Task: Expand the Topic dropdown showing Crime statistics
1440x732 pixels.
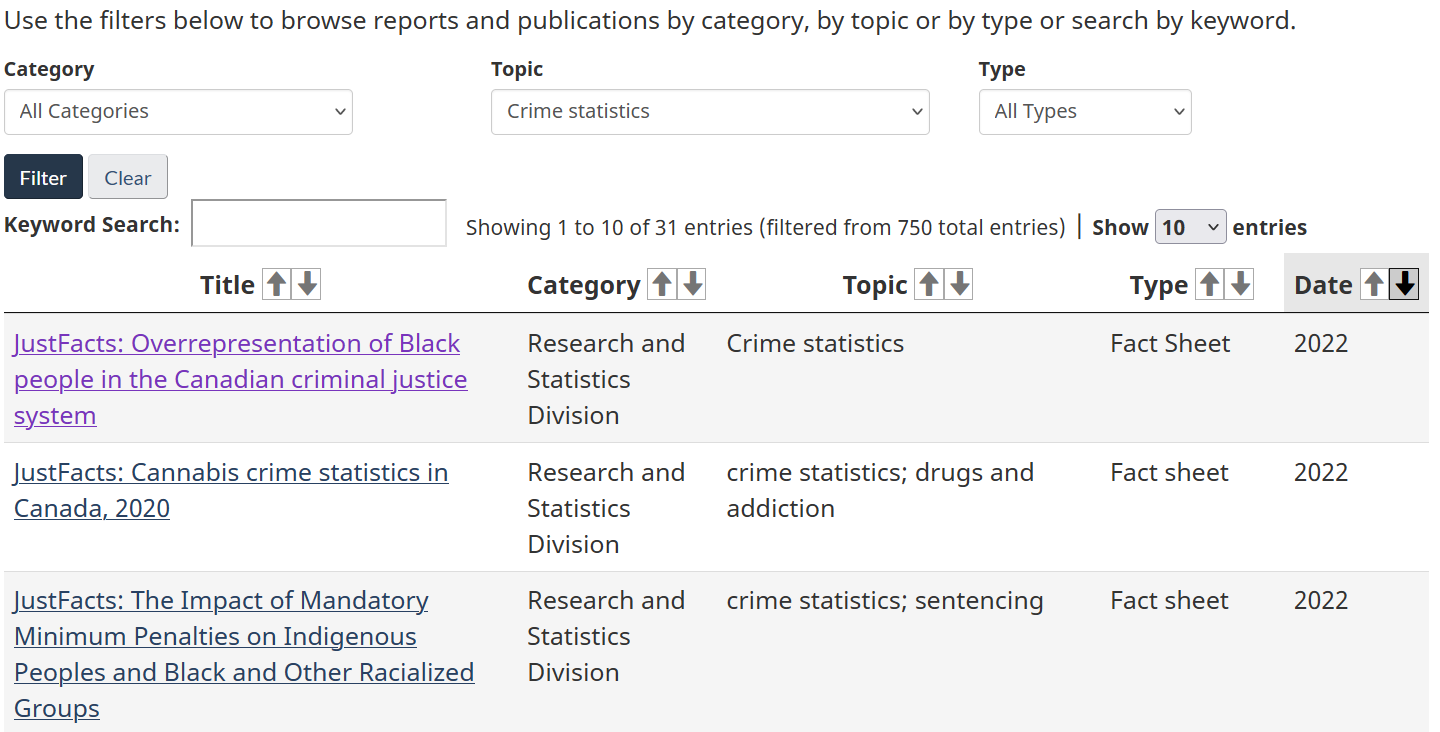Action: coord(710,112)
